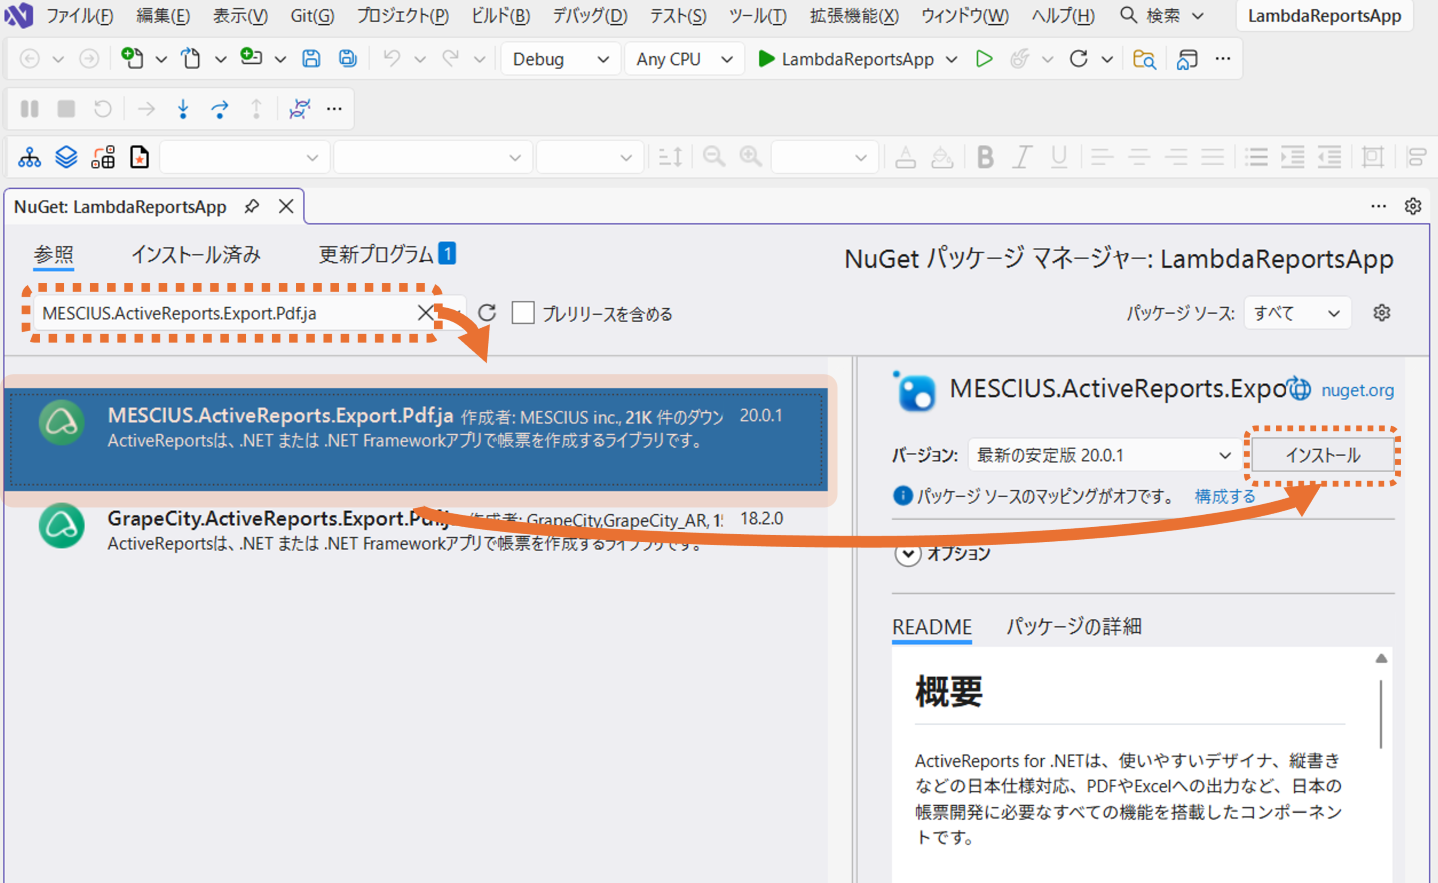The height and width of the screenshot is (883, 1438).
Task: Open the ビルド(B) menu
Action: click(500, 16)
